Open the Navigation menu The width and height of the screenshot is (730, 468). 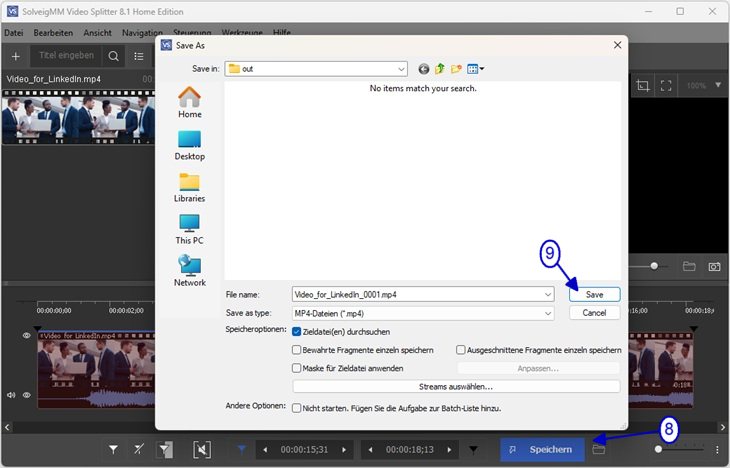point(142,33)
